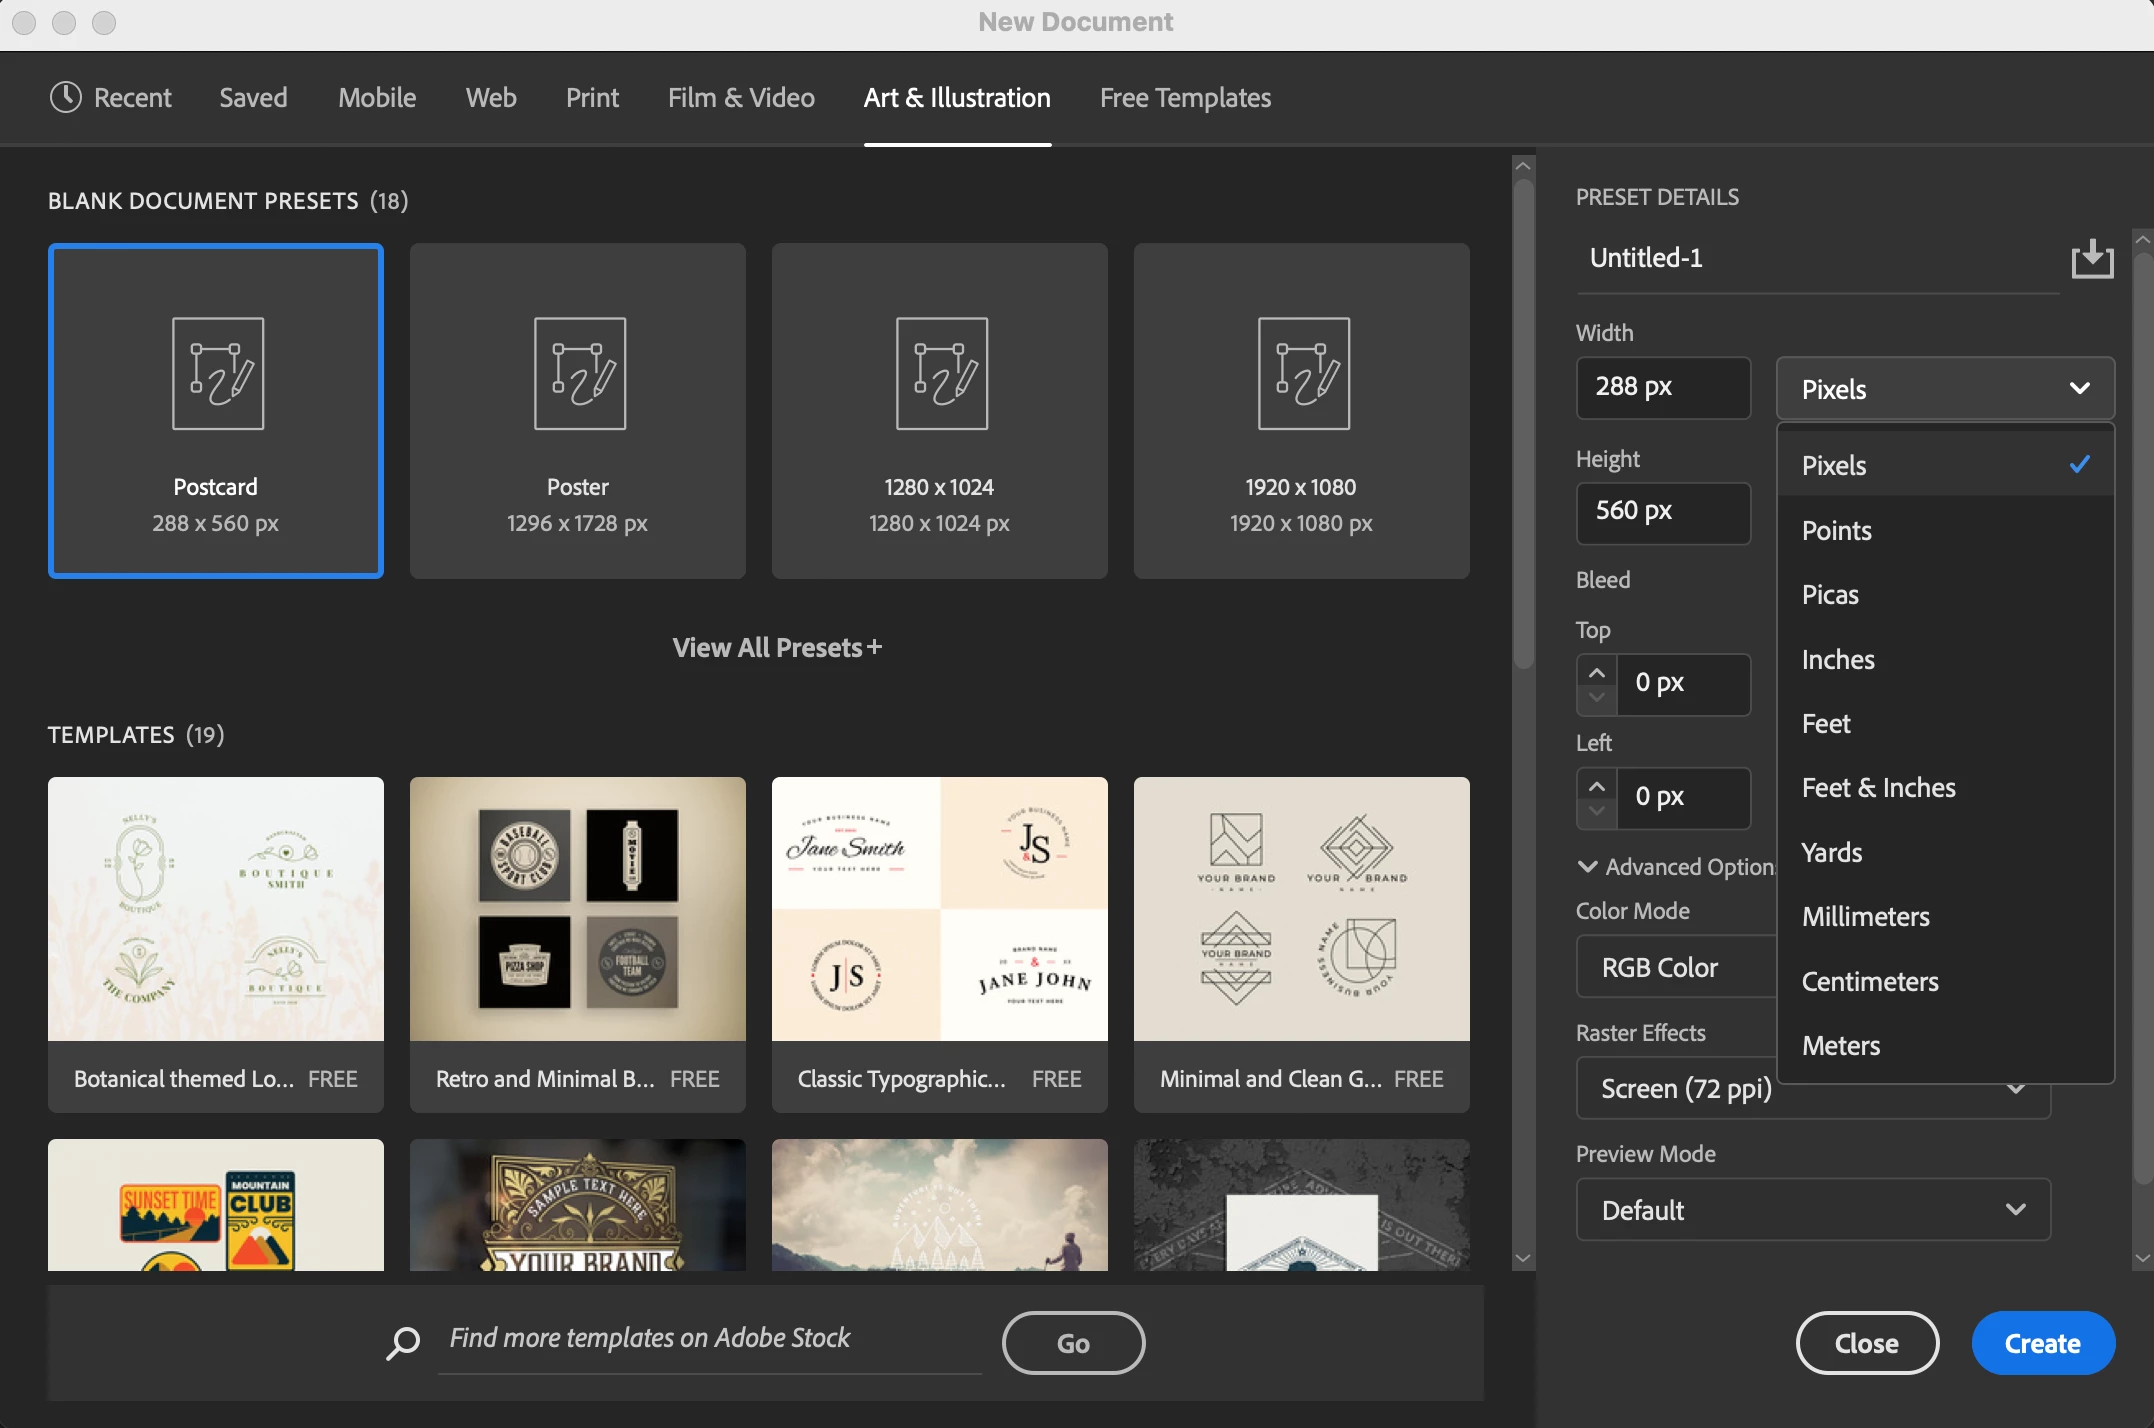Select the Poster preset icon

pyautogui.click(x=579, y=374)
